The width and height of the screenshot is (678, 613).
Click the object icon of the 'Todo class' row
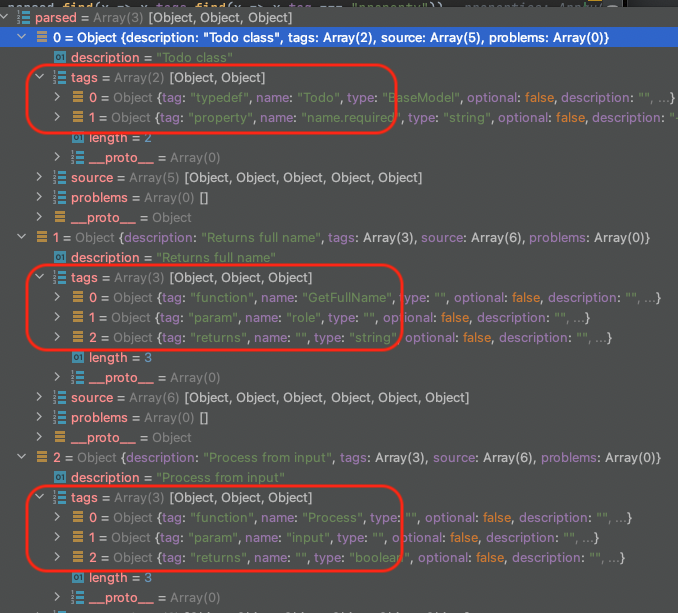tap(42, 37)
